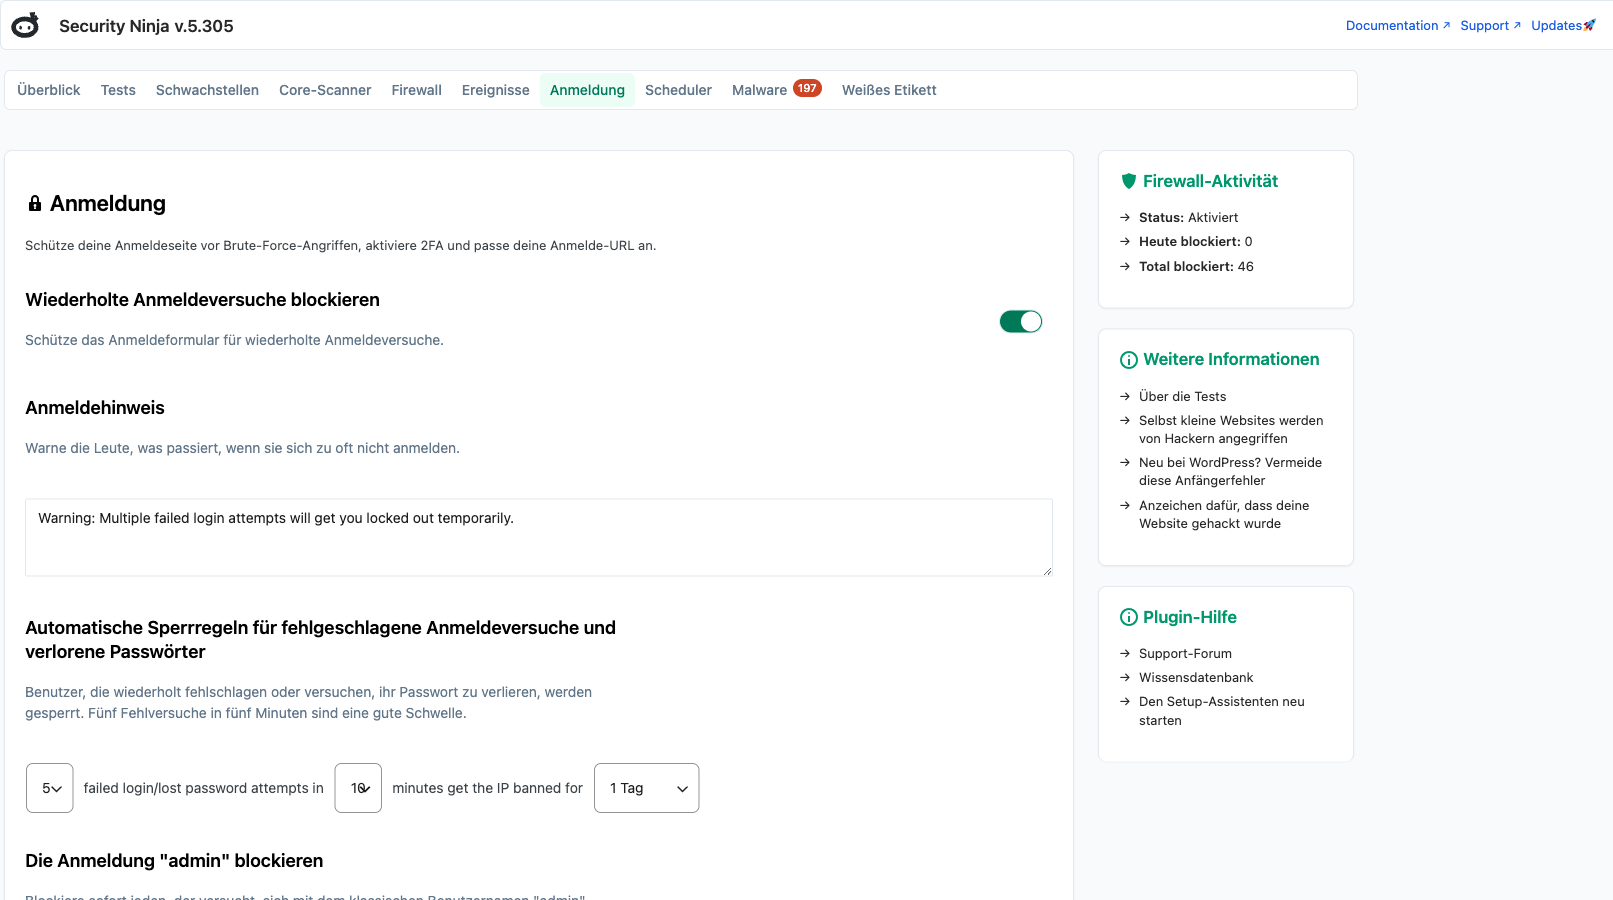Switch to the Tests tab
Viewport: 1613px width, 900px height.
click(x=118, y=90)
